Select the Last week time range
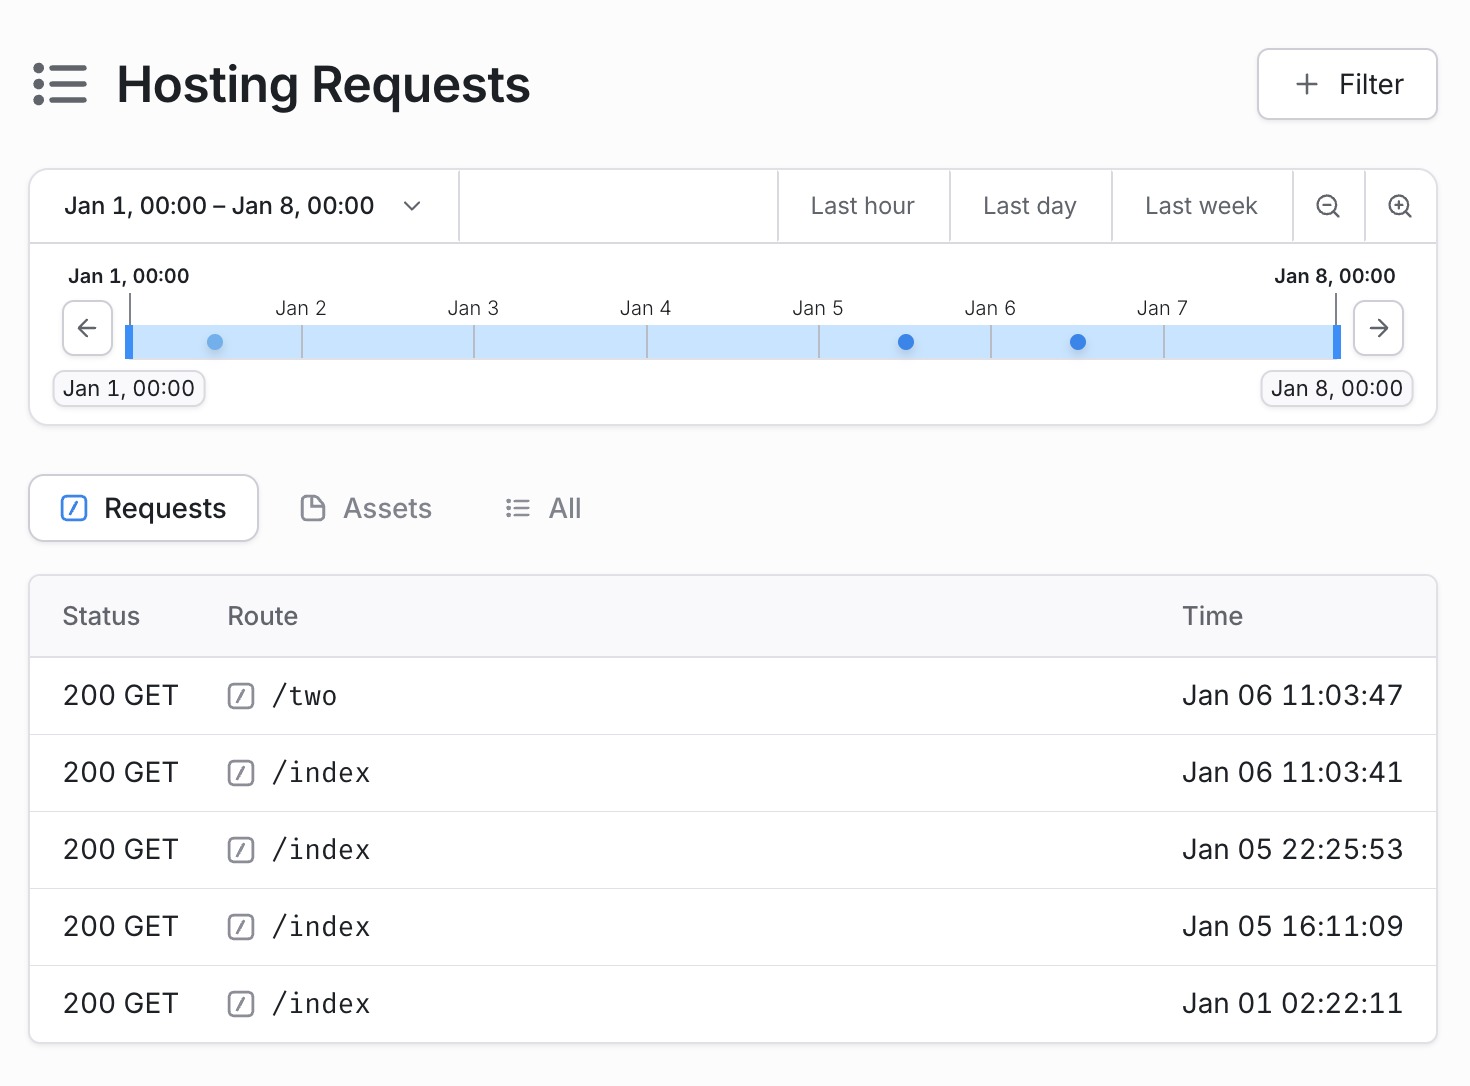This screenshot has height=1086, width=1470. 1201,206
